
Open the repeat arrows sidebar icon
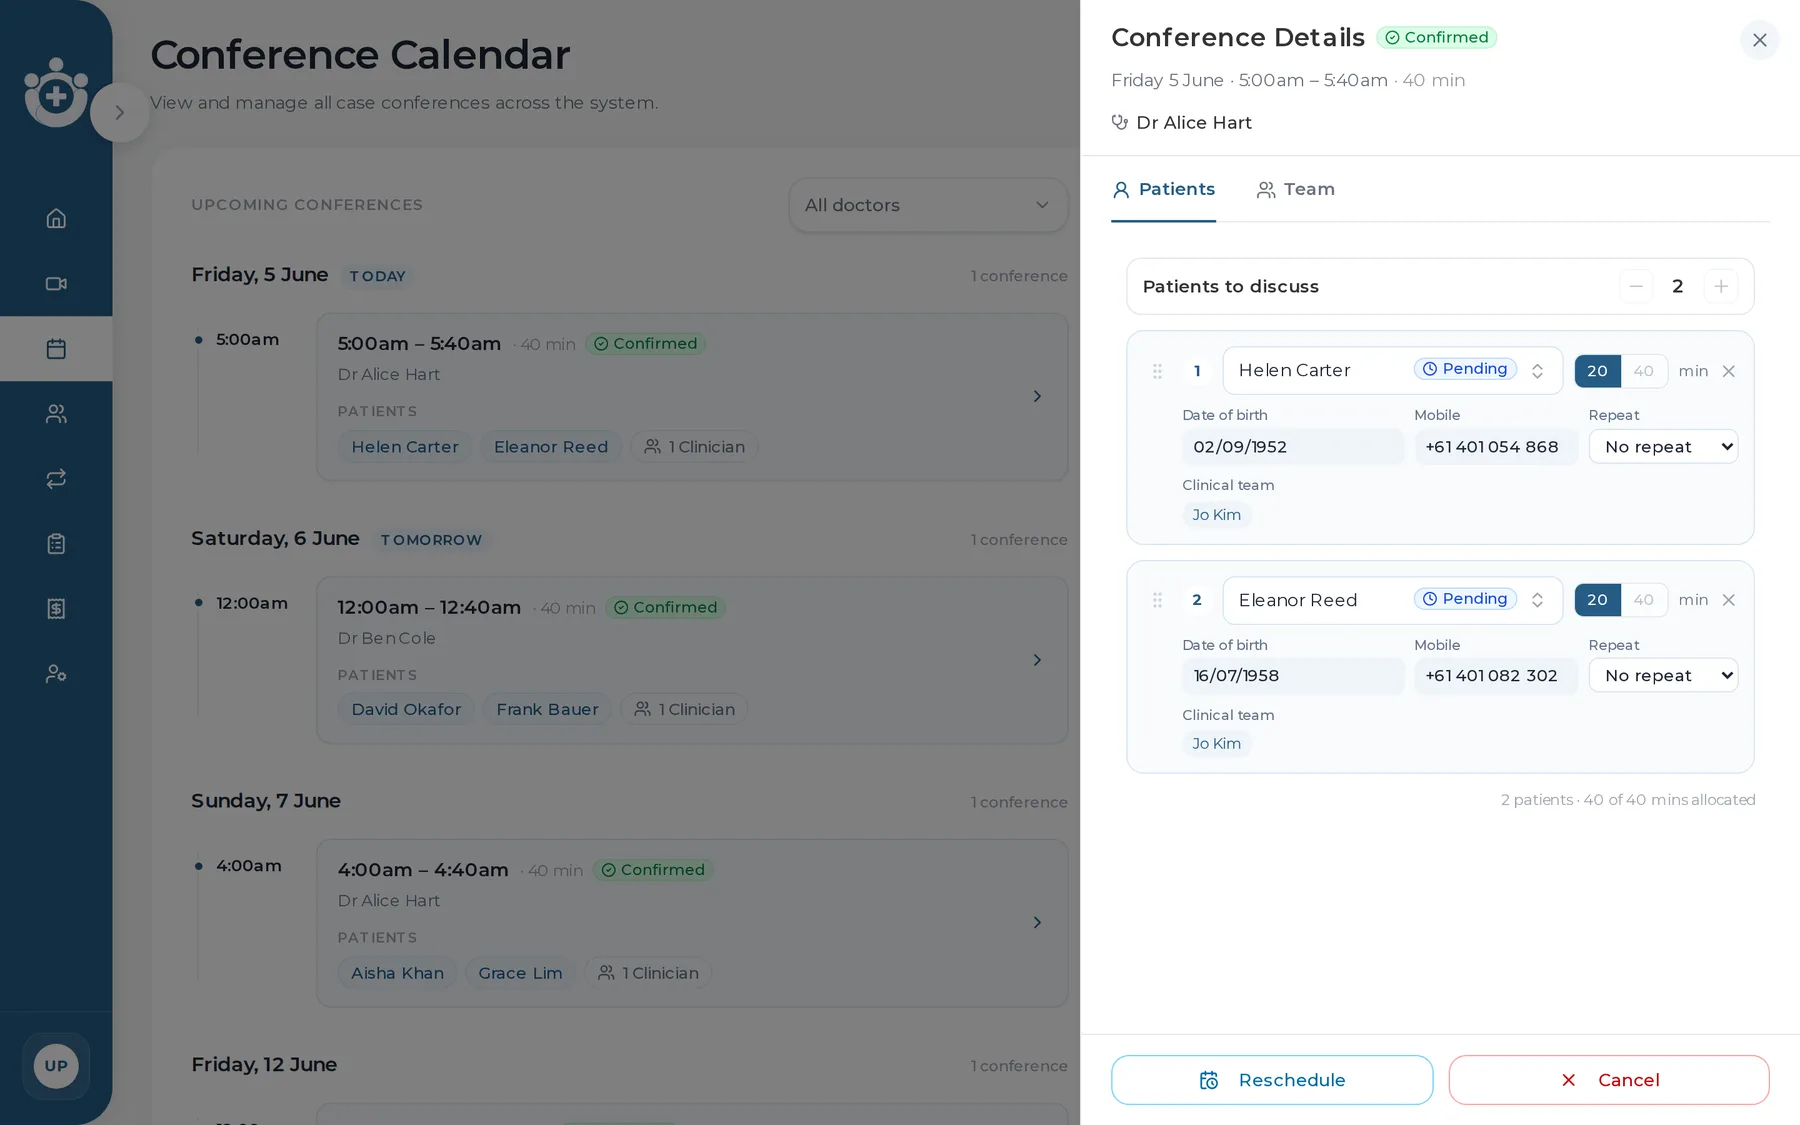(x=56, y=478)
